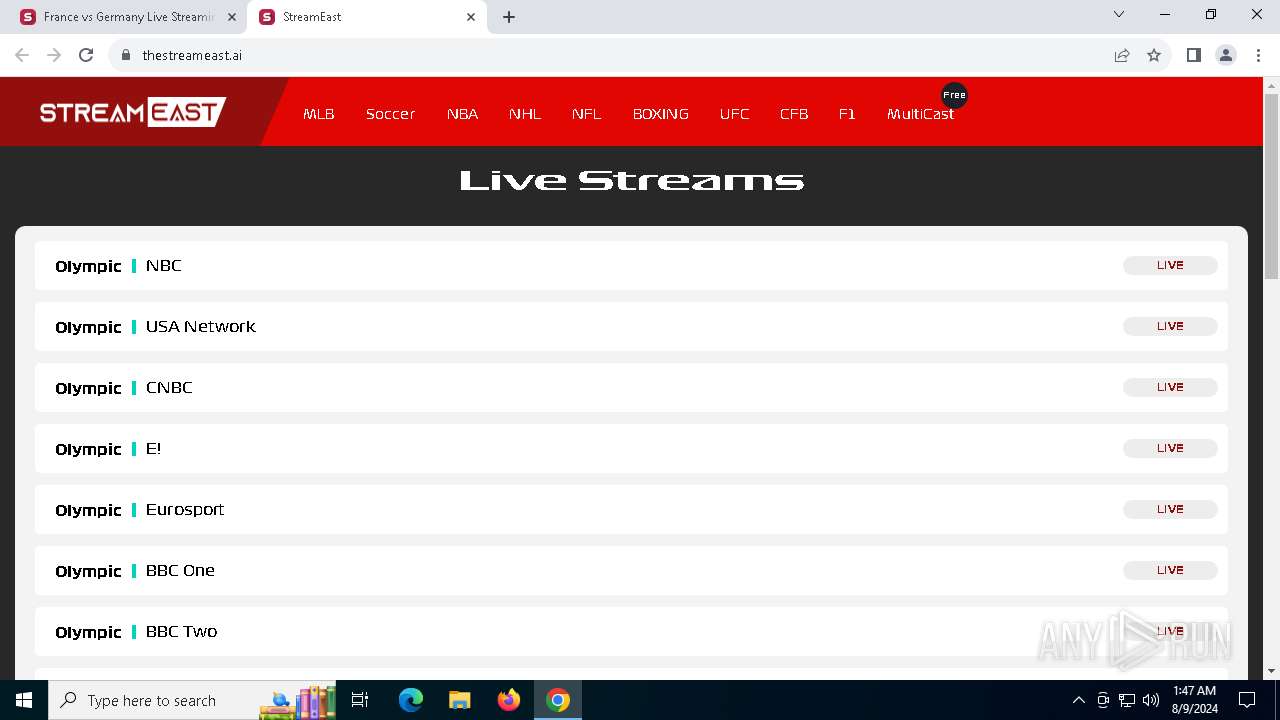Open the volume control in system tray
Viewport: 1280px width, 720px height.
[x=1150, y=700]
